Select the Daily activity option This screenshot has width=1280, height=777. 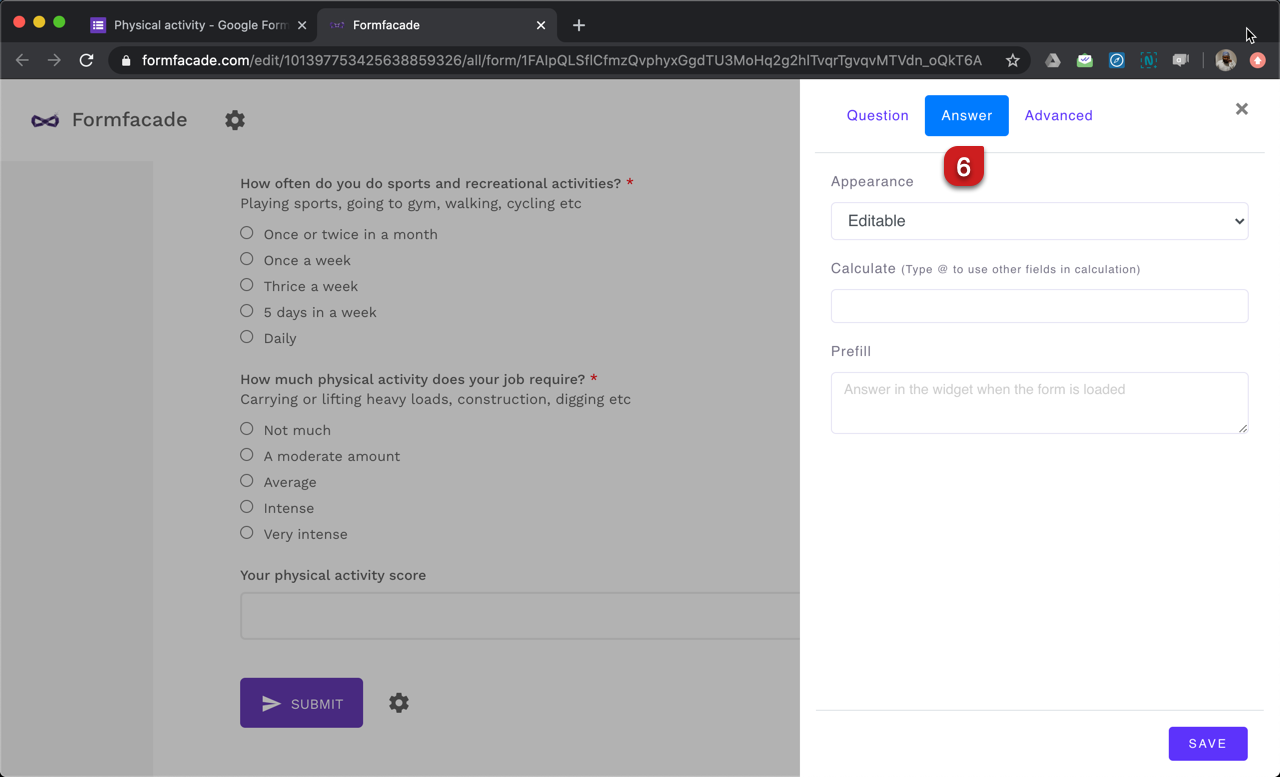[x=246, y=337]
